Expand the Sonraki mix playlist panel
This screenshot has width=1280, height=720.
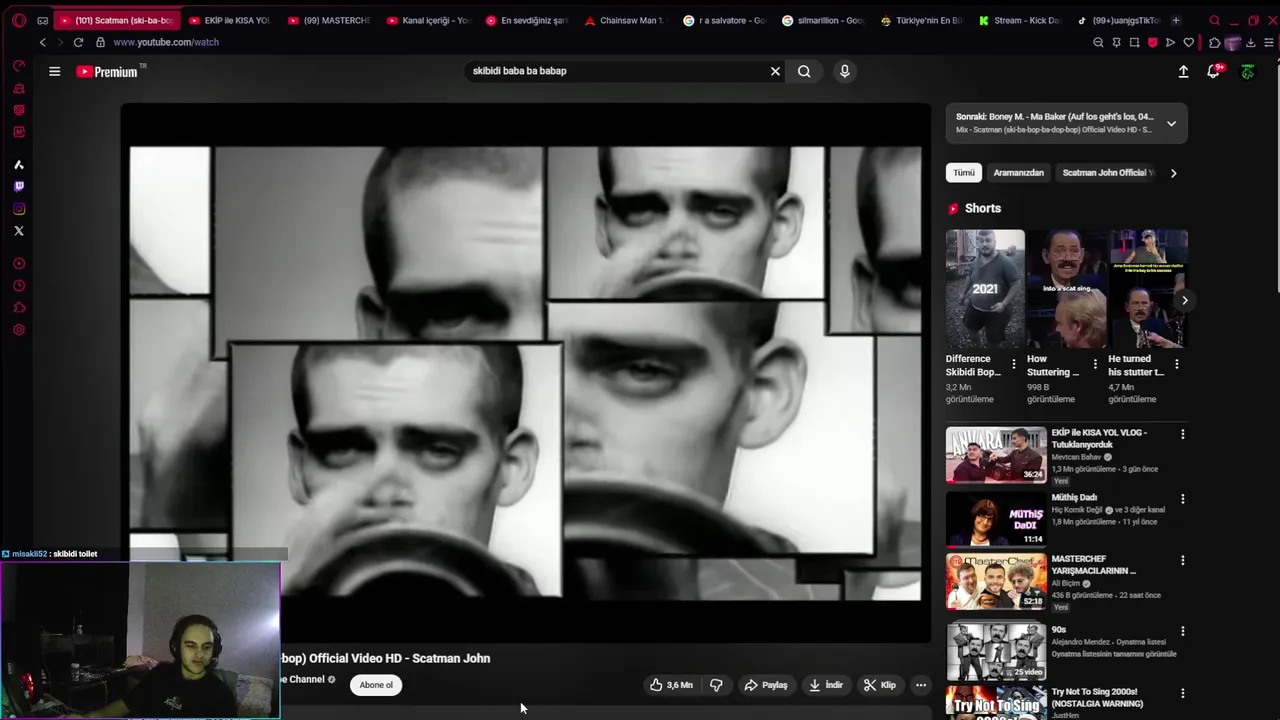1171,124
